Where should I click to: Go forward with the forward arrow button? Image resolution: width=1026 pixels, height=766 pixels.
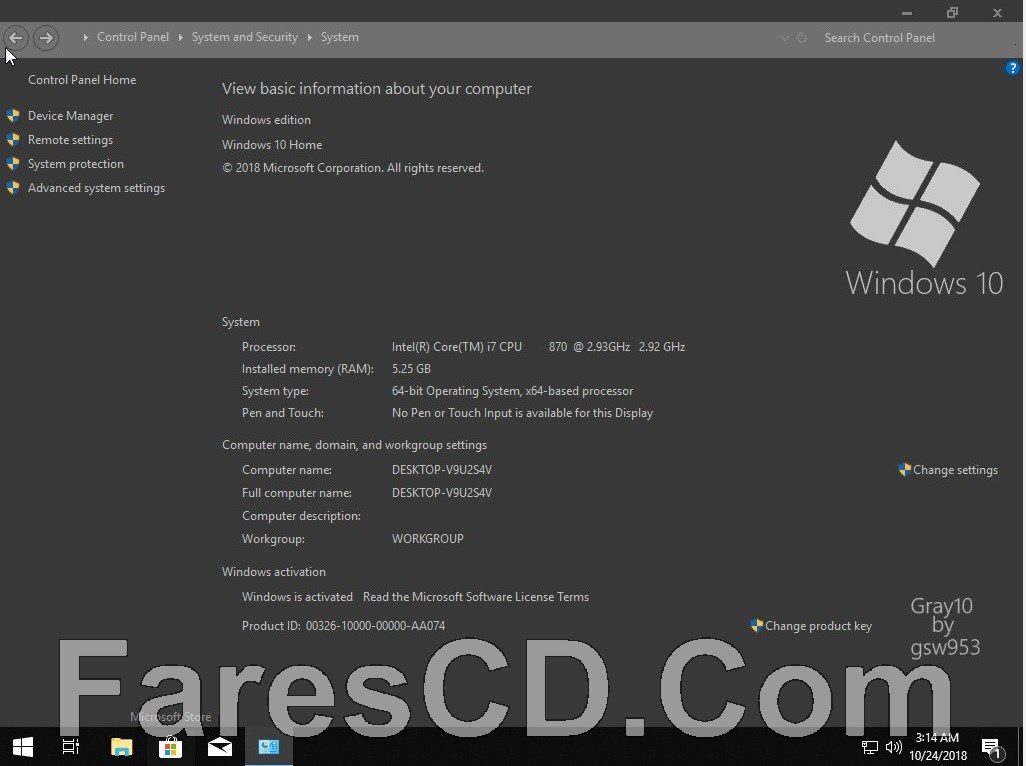46,38
